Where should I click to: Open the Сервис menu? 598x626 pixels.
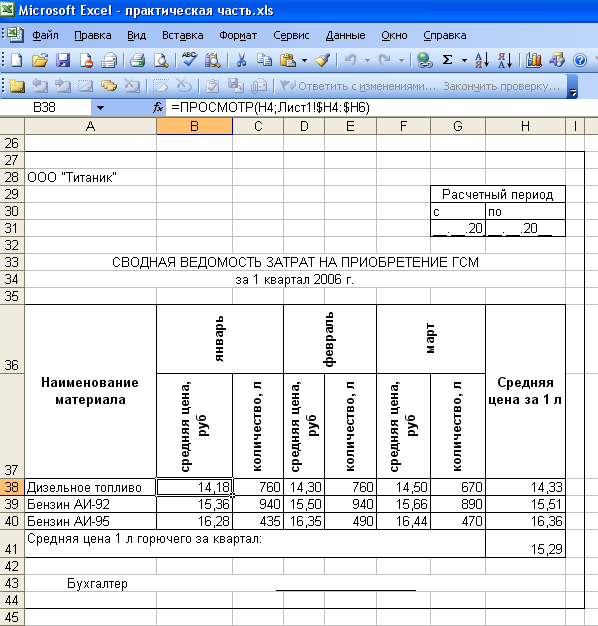[291, 35]
